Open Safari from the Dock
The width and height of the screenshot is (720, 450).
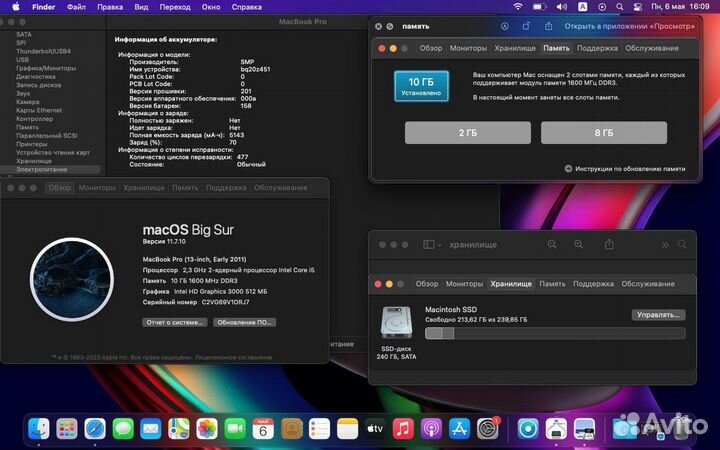click(95, 429)
